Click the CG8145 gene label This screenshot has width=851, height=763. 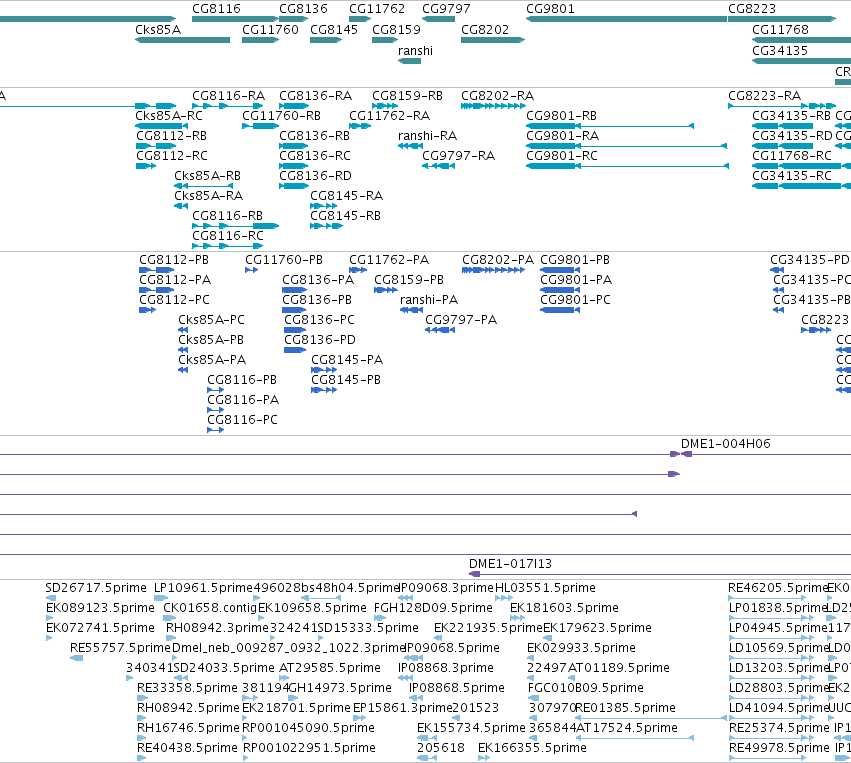334,30
